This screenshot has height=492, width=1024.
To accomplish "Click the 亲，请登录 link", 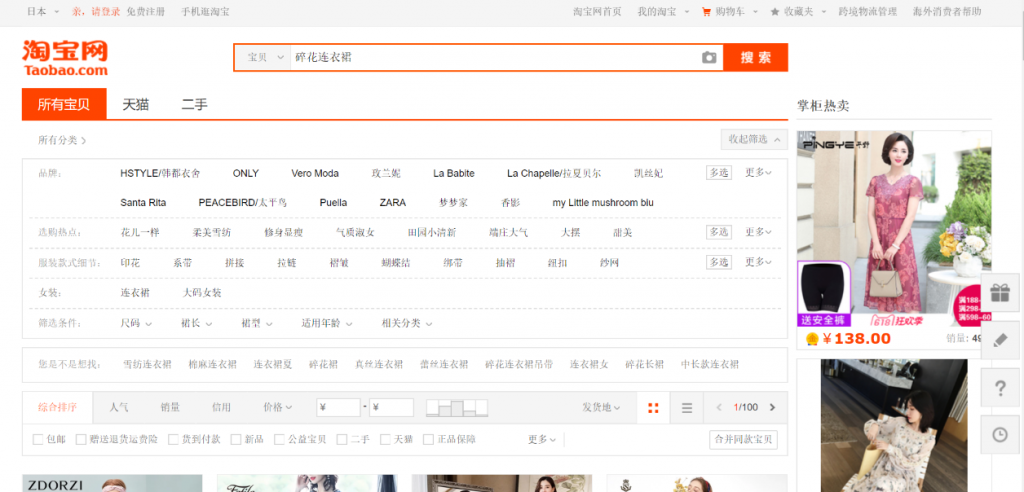I will [x=96, y=12].
